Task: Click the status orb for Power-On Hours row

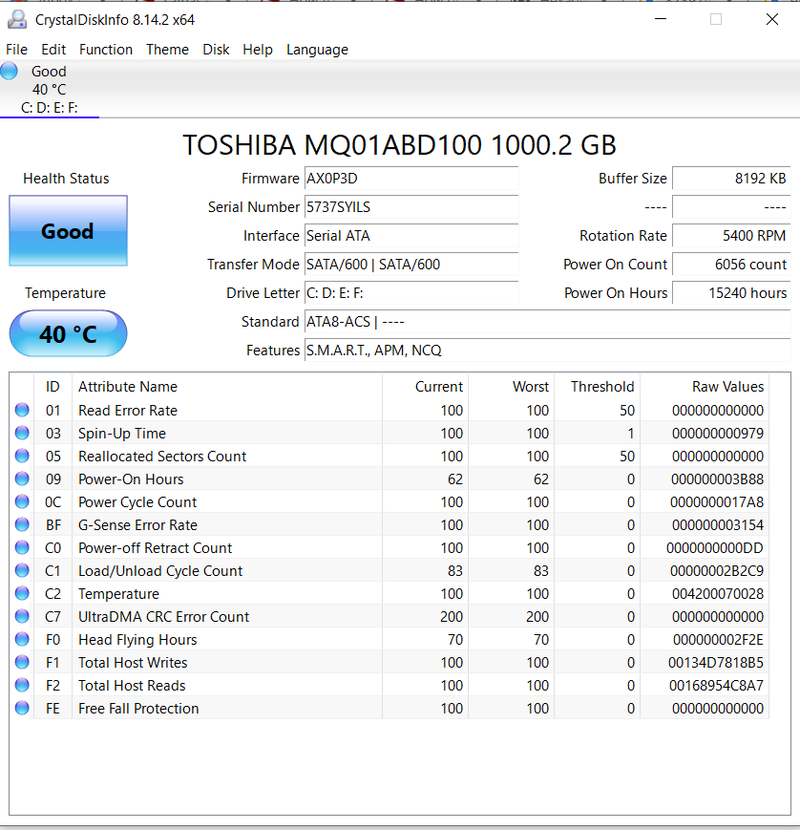Action: pos(22,479)
